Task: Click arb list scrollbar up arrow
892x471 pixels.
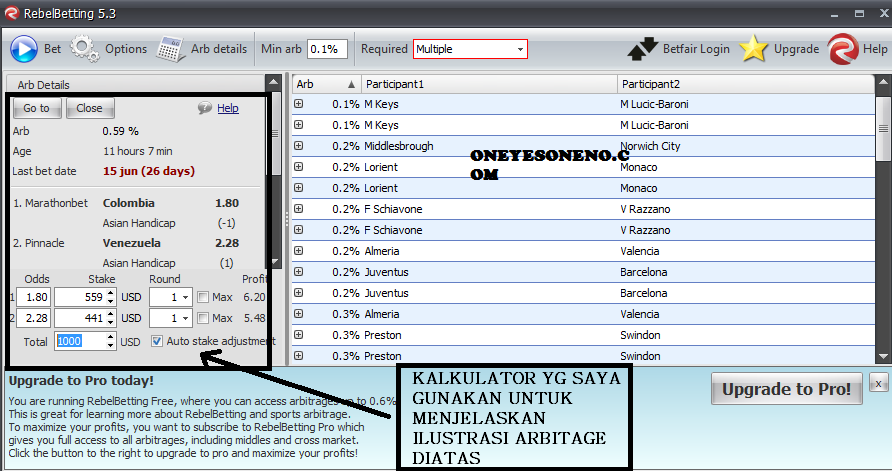Action: tap(883, 83)
